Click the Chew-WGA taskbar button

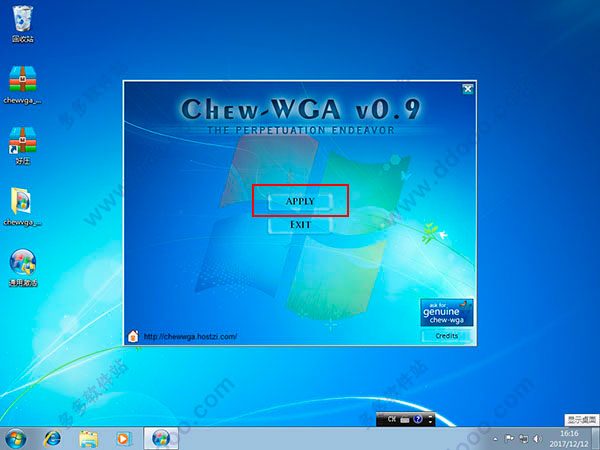pyautogui.click(x=161, y=439)
